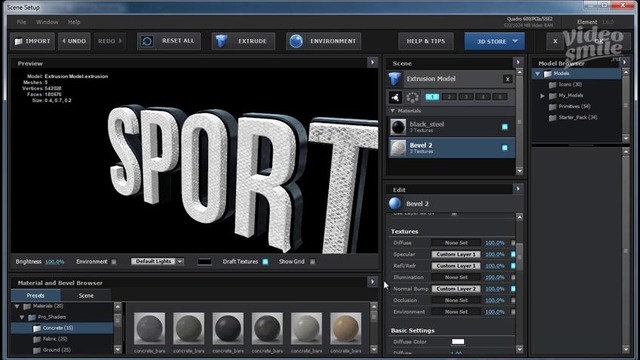Open the Normal Bump Custom Layer 2 selector
Screen dimensions: 640x360
[x=456, y=289]
